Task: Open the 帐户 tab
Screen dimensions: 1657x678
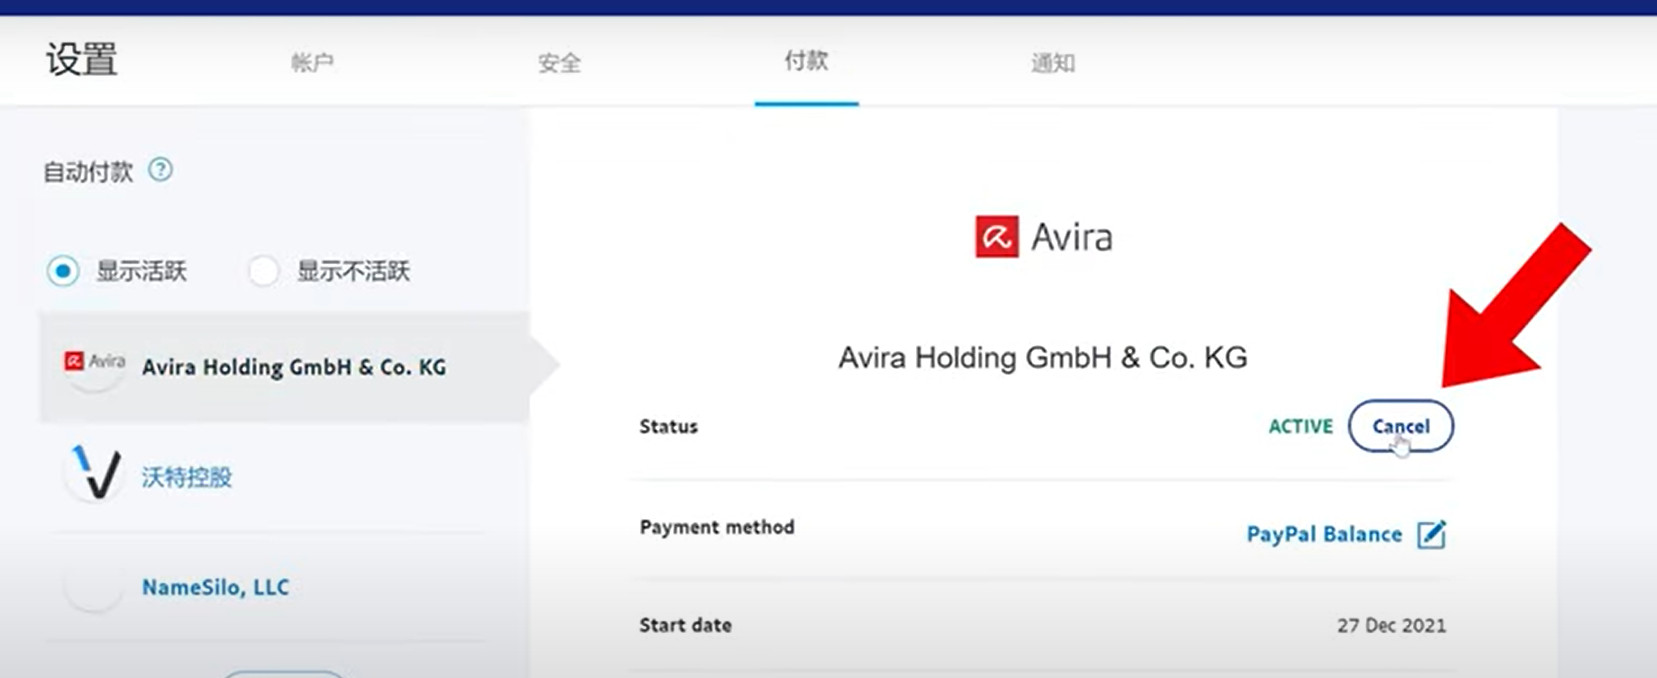Action: pyautogui.click(x=312, y=63)
